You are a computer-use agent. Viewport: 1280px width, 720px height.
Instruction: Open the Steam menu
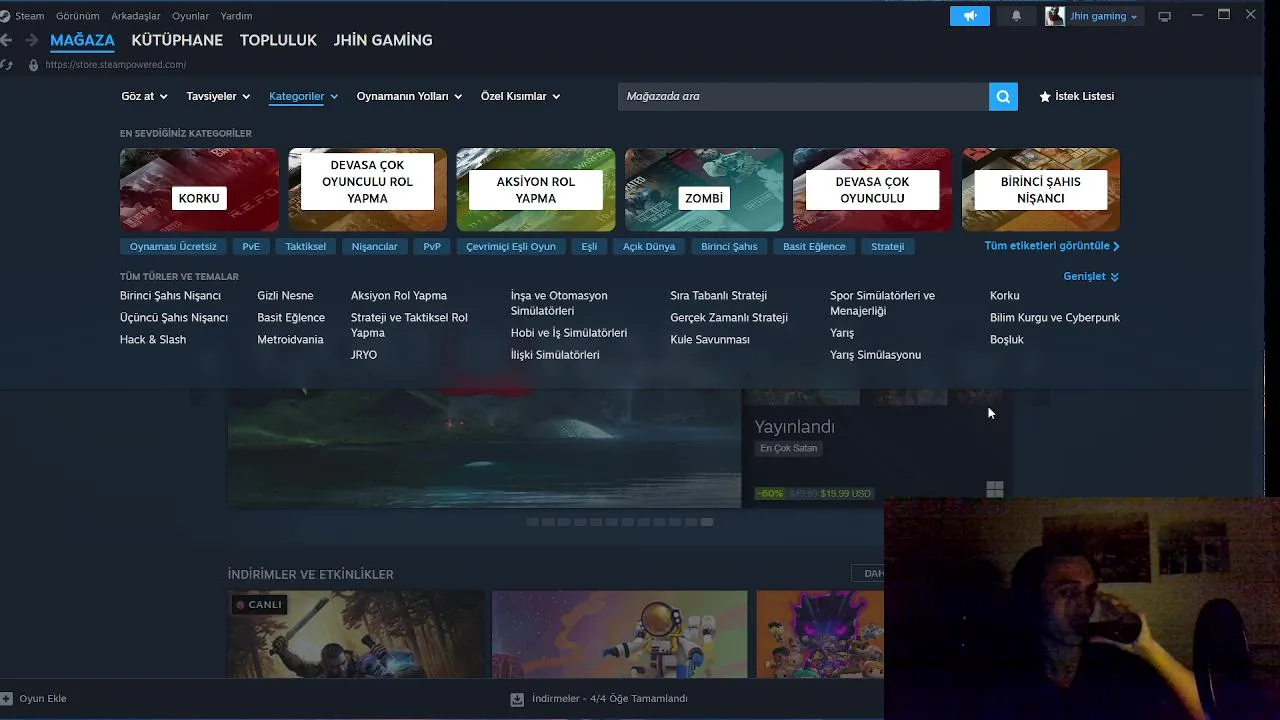coord(29,16)
